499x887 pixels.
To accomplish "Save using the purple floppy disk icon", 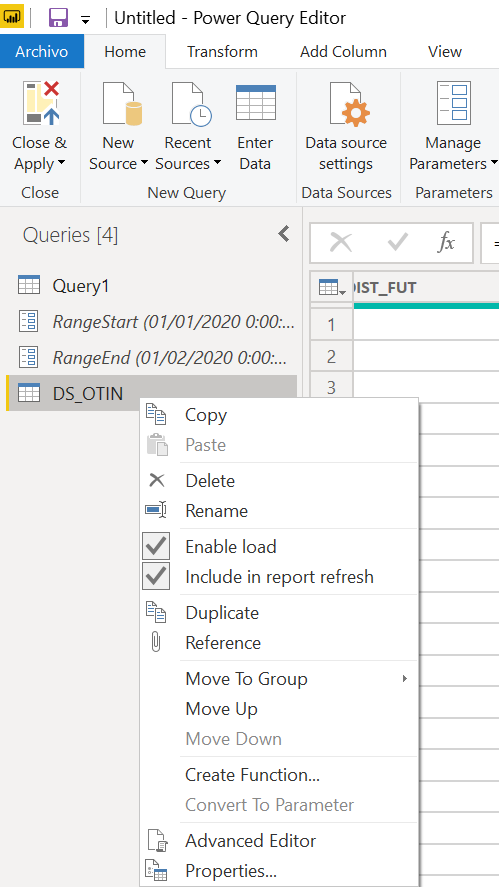I will pos(58,18).
